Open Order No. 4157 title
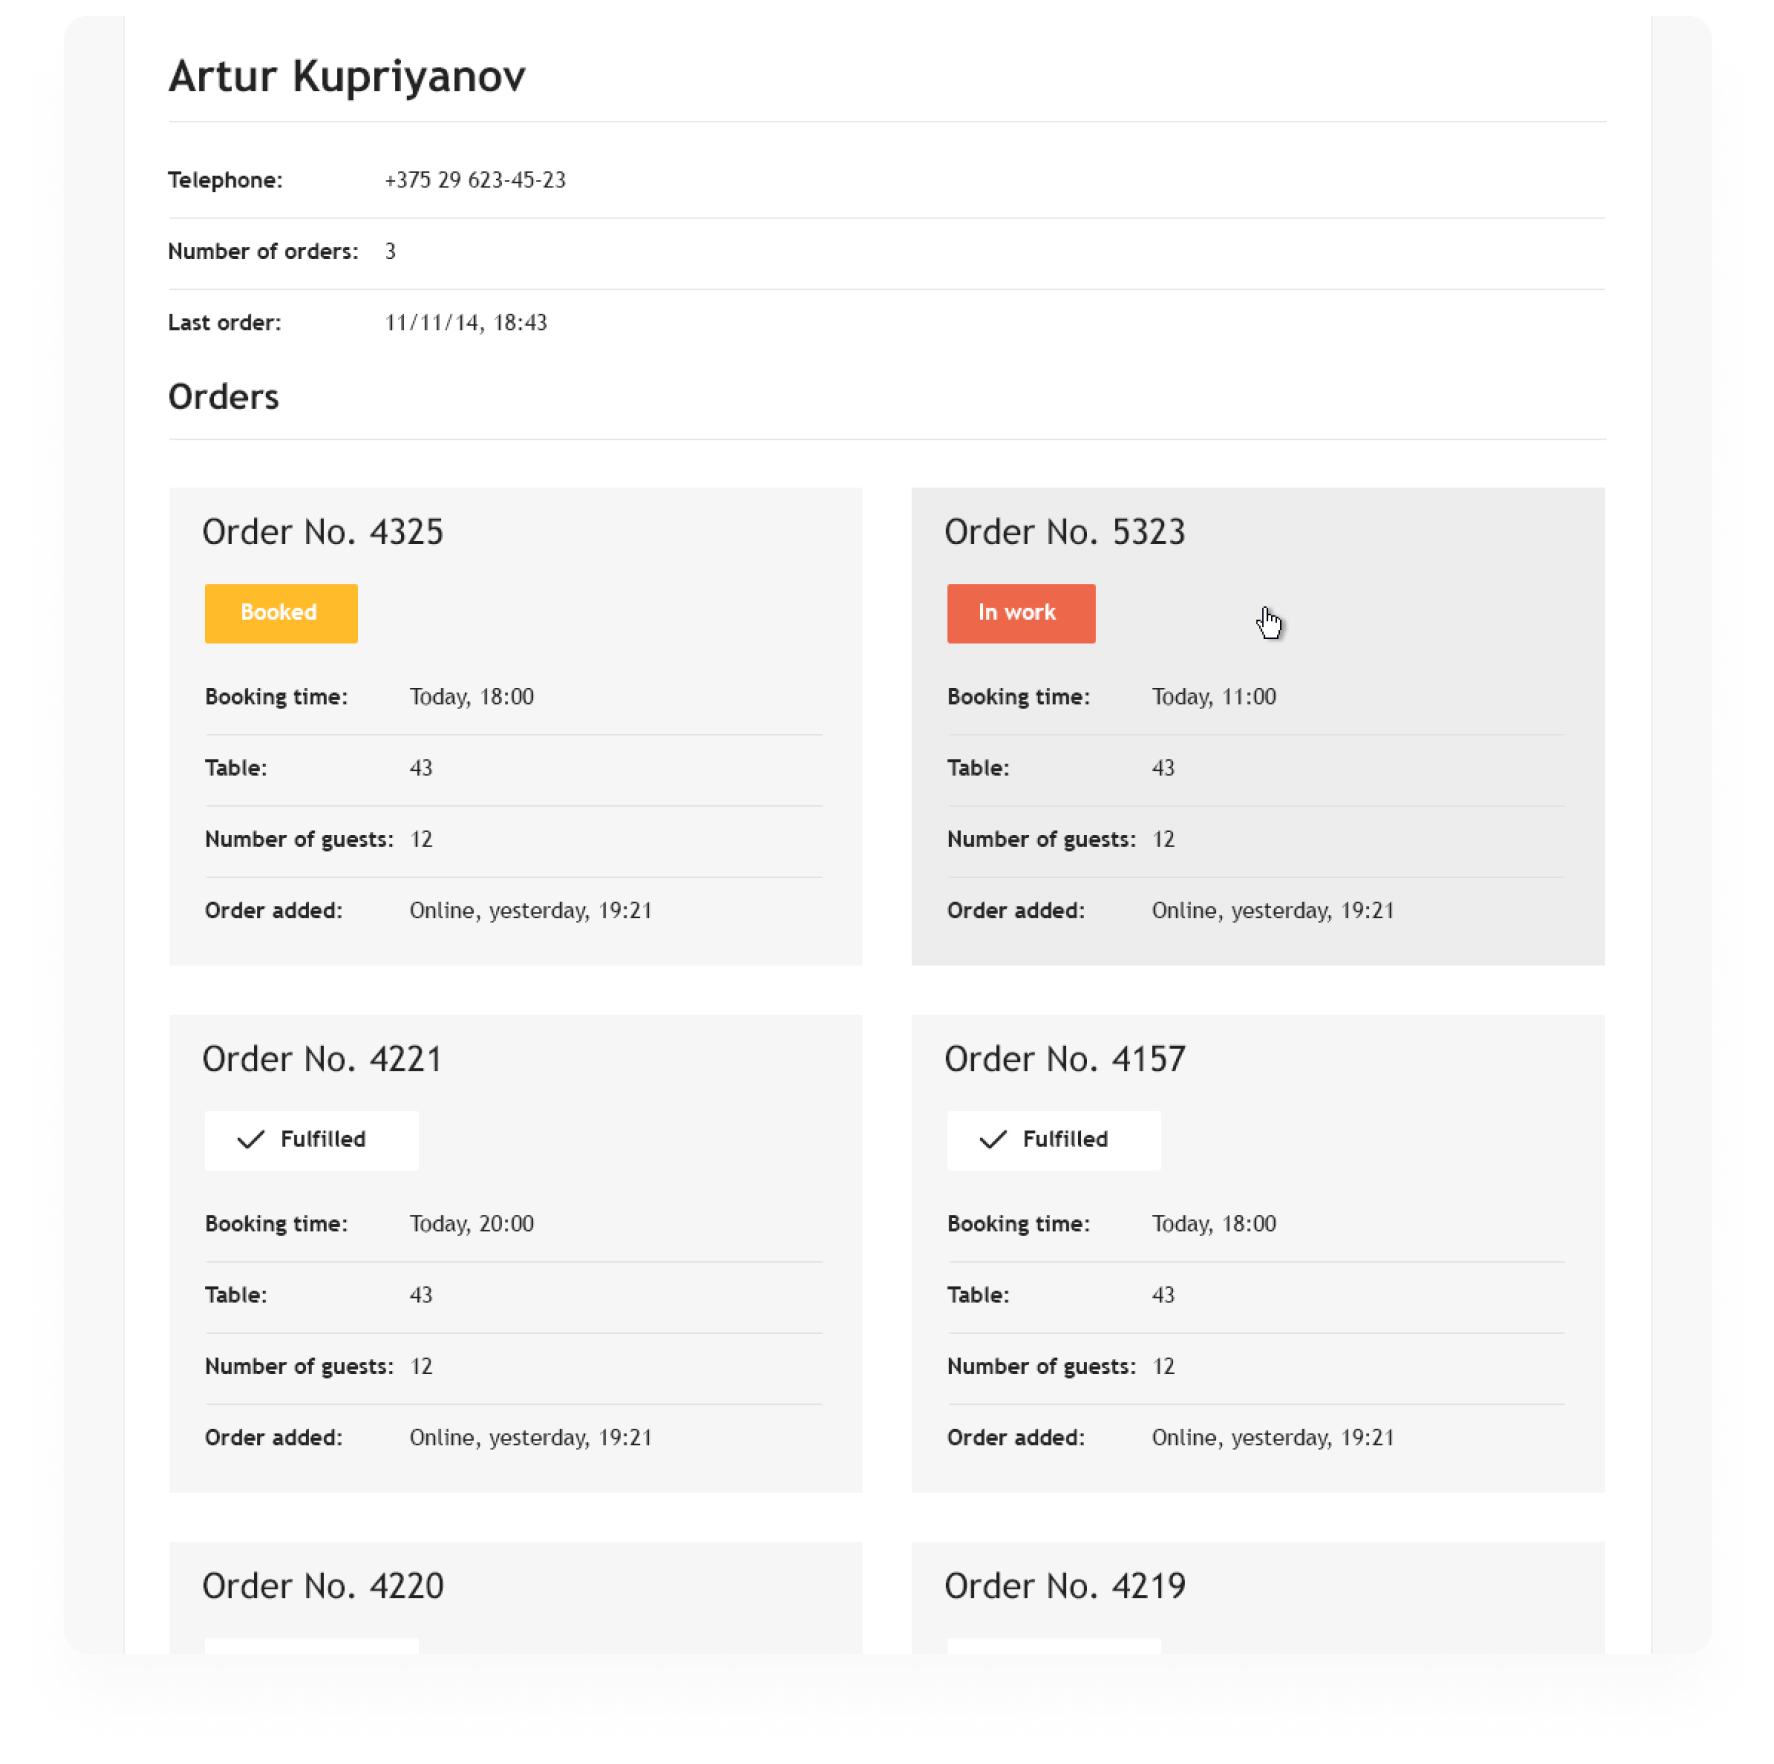 pos(1065,1059)
